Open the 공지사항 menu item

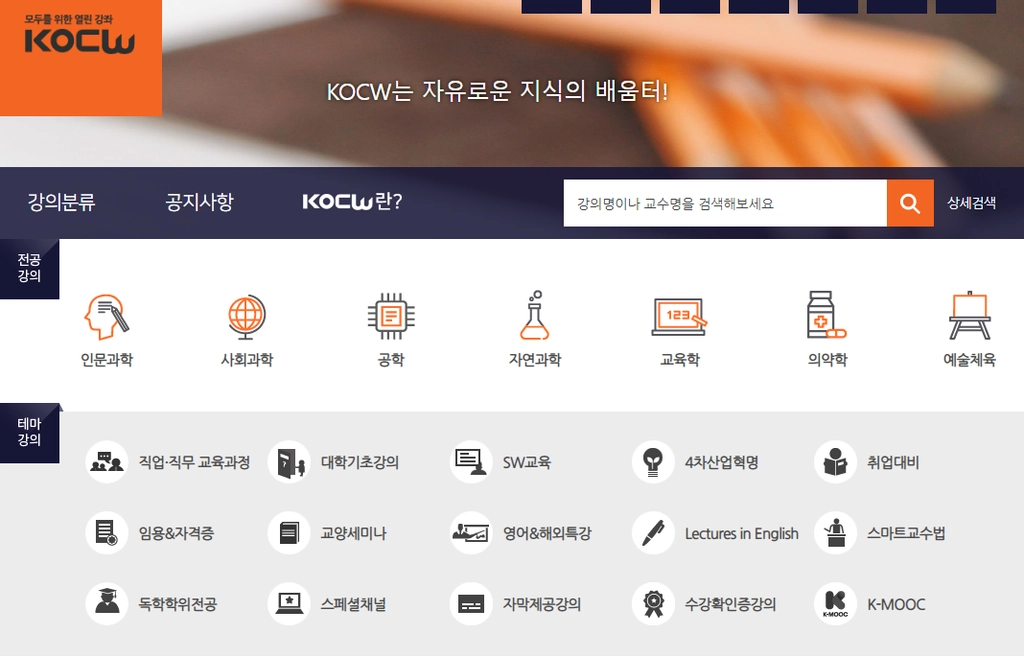199,202
